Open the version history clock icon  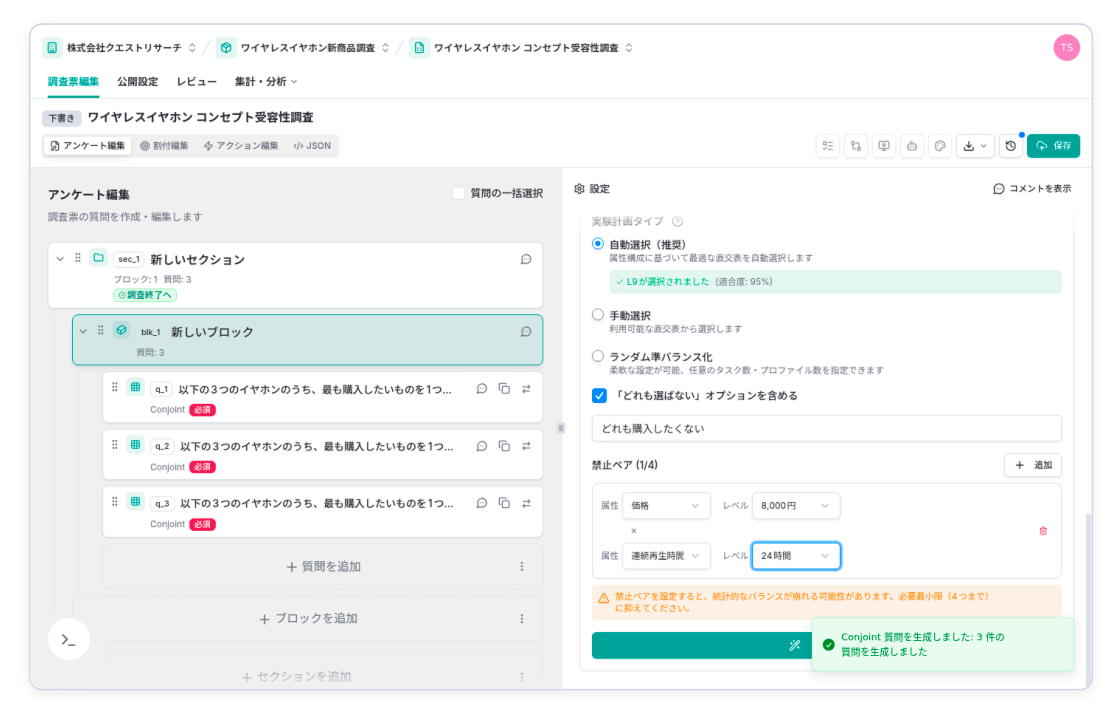click(1011, 146)
